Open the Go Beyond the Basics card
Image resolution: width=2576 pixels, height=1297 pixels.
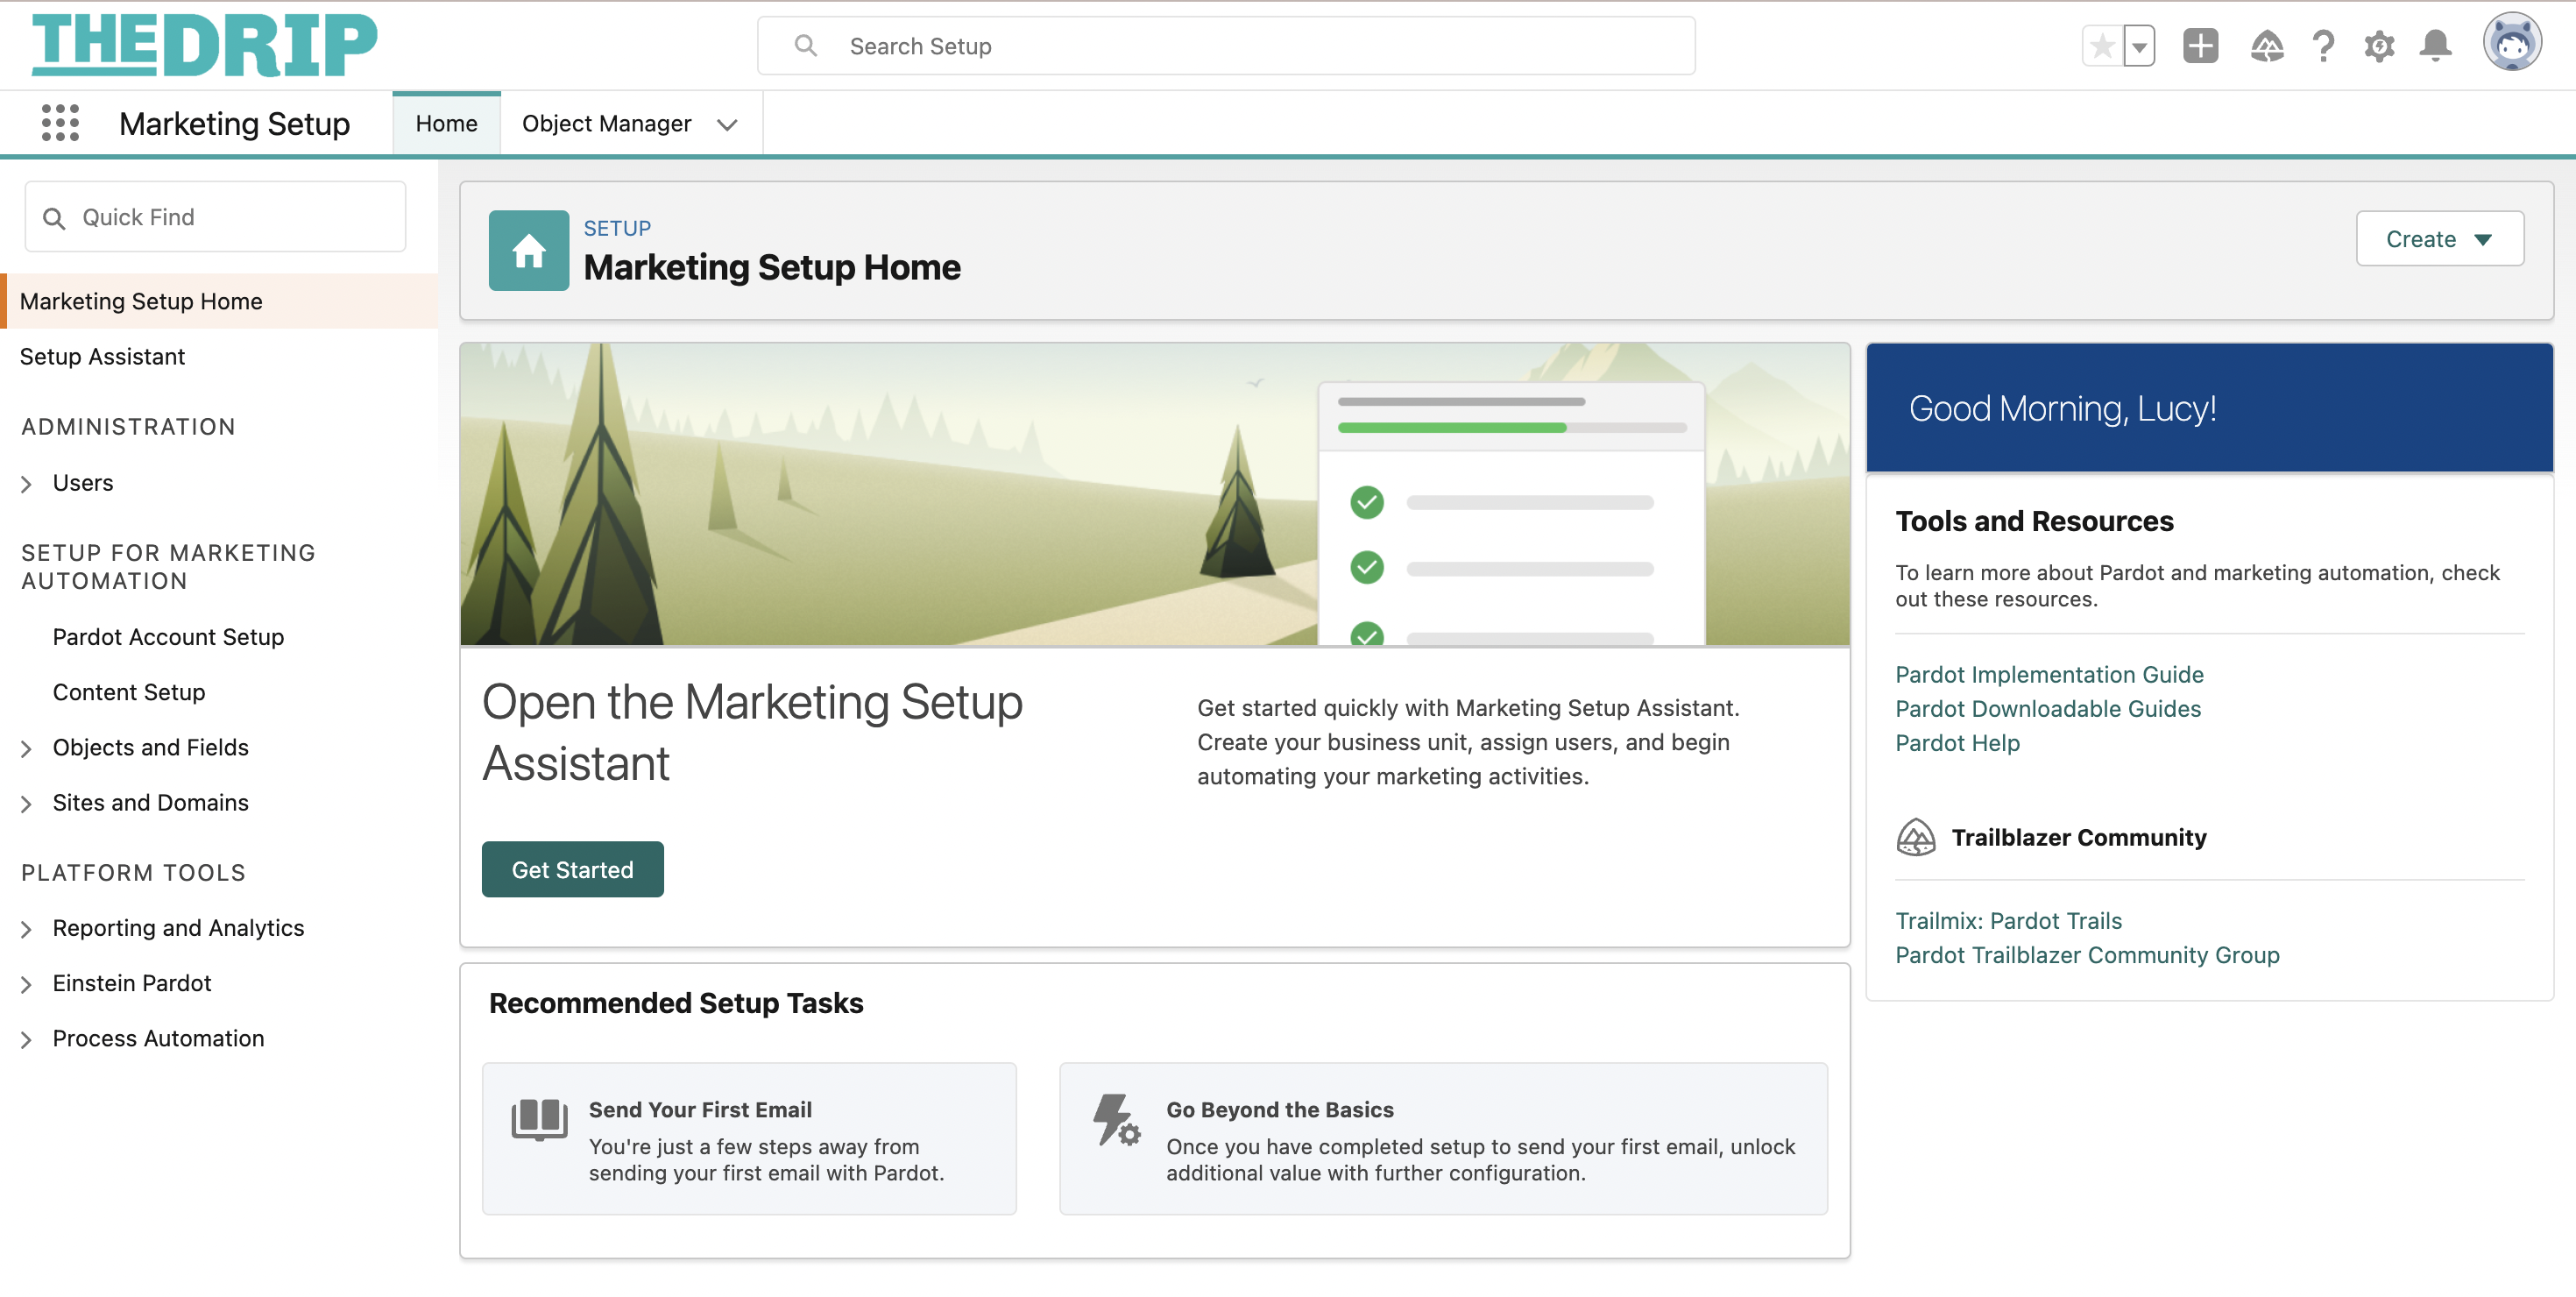[x=1443, y=1139]
